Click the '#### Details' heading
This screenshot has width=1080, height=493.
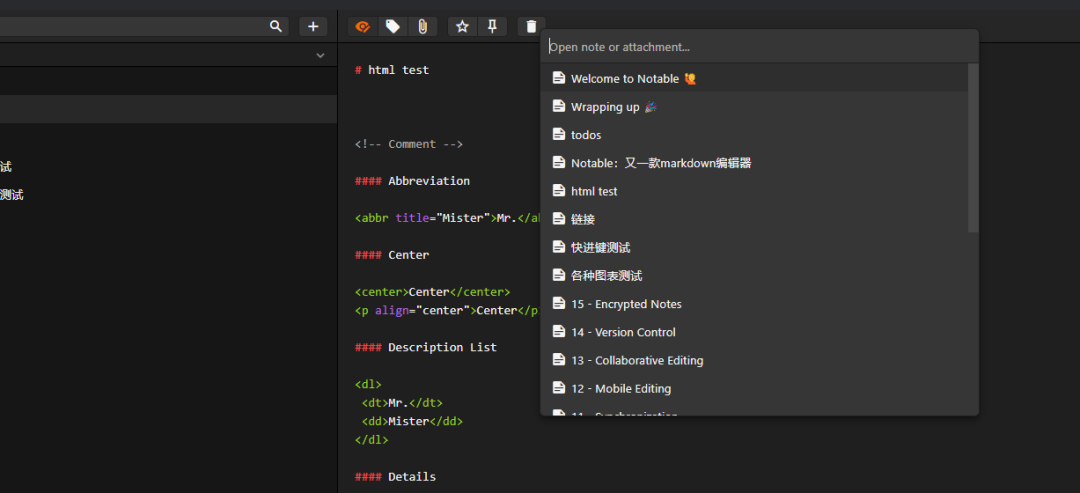(x=395, y=476)
